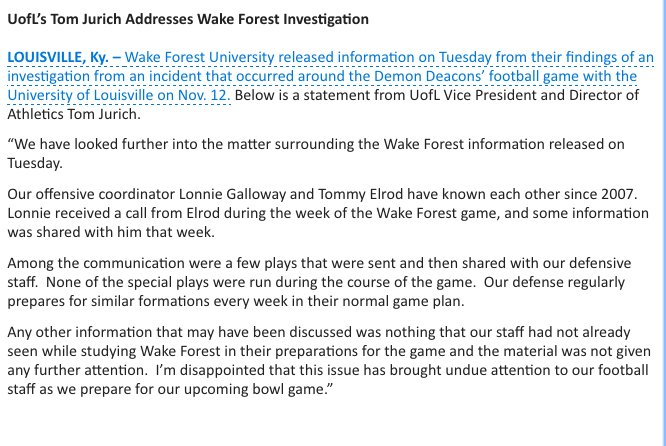Click the "seen while studying Wake Forest" line

click(x=329, y=351)
